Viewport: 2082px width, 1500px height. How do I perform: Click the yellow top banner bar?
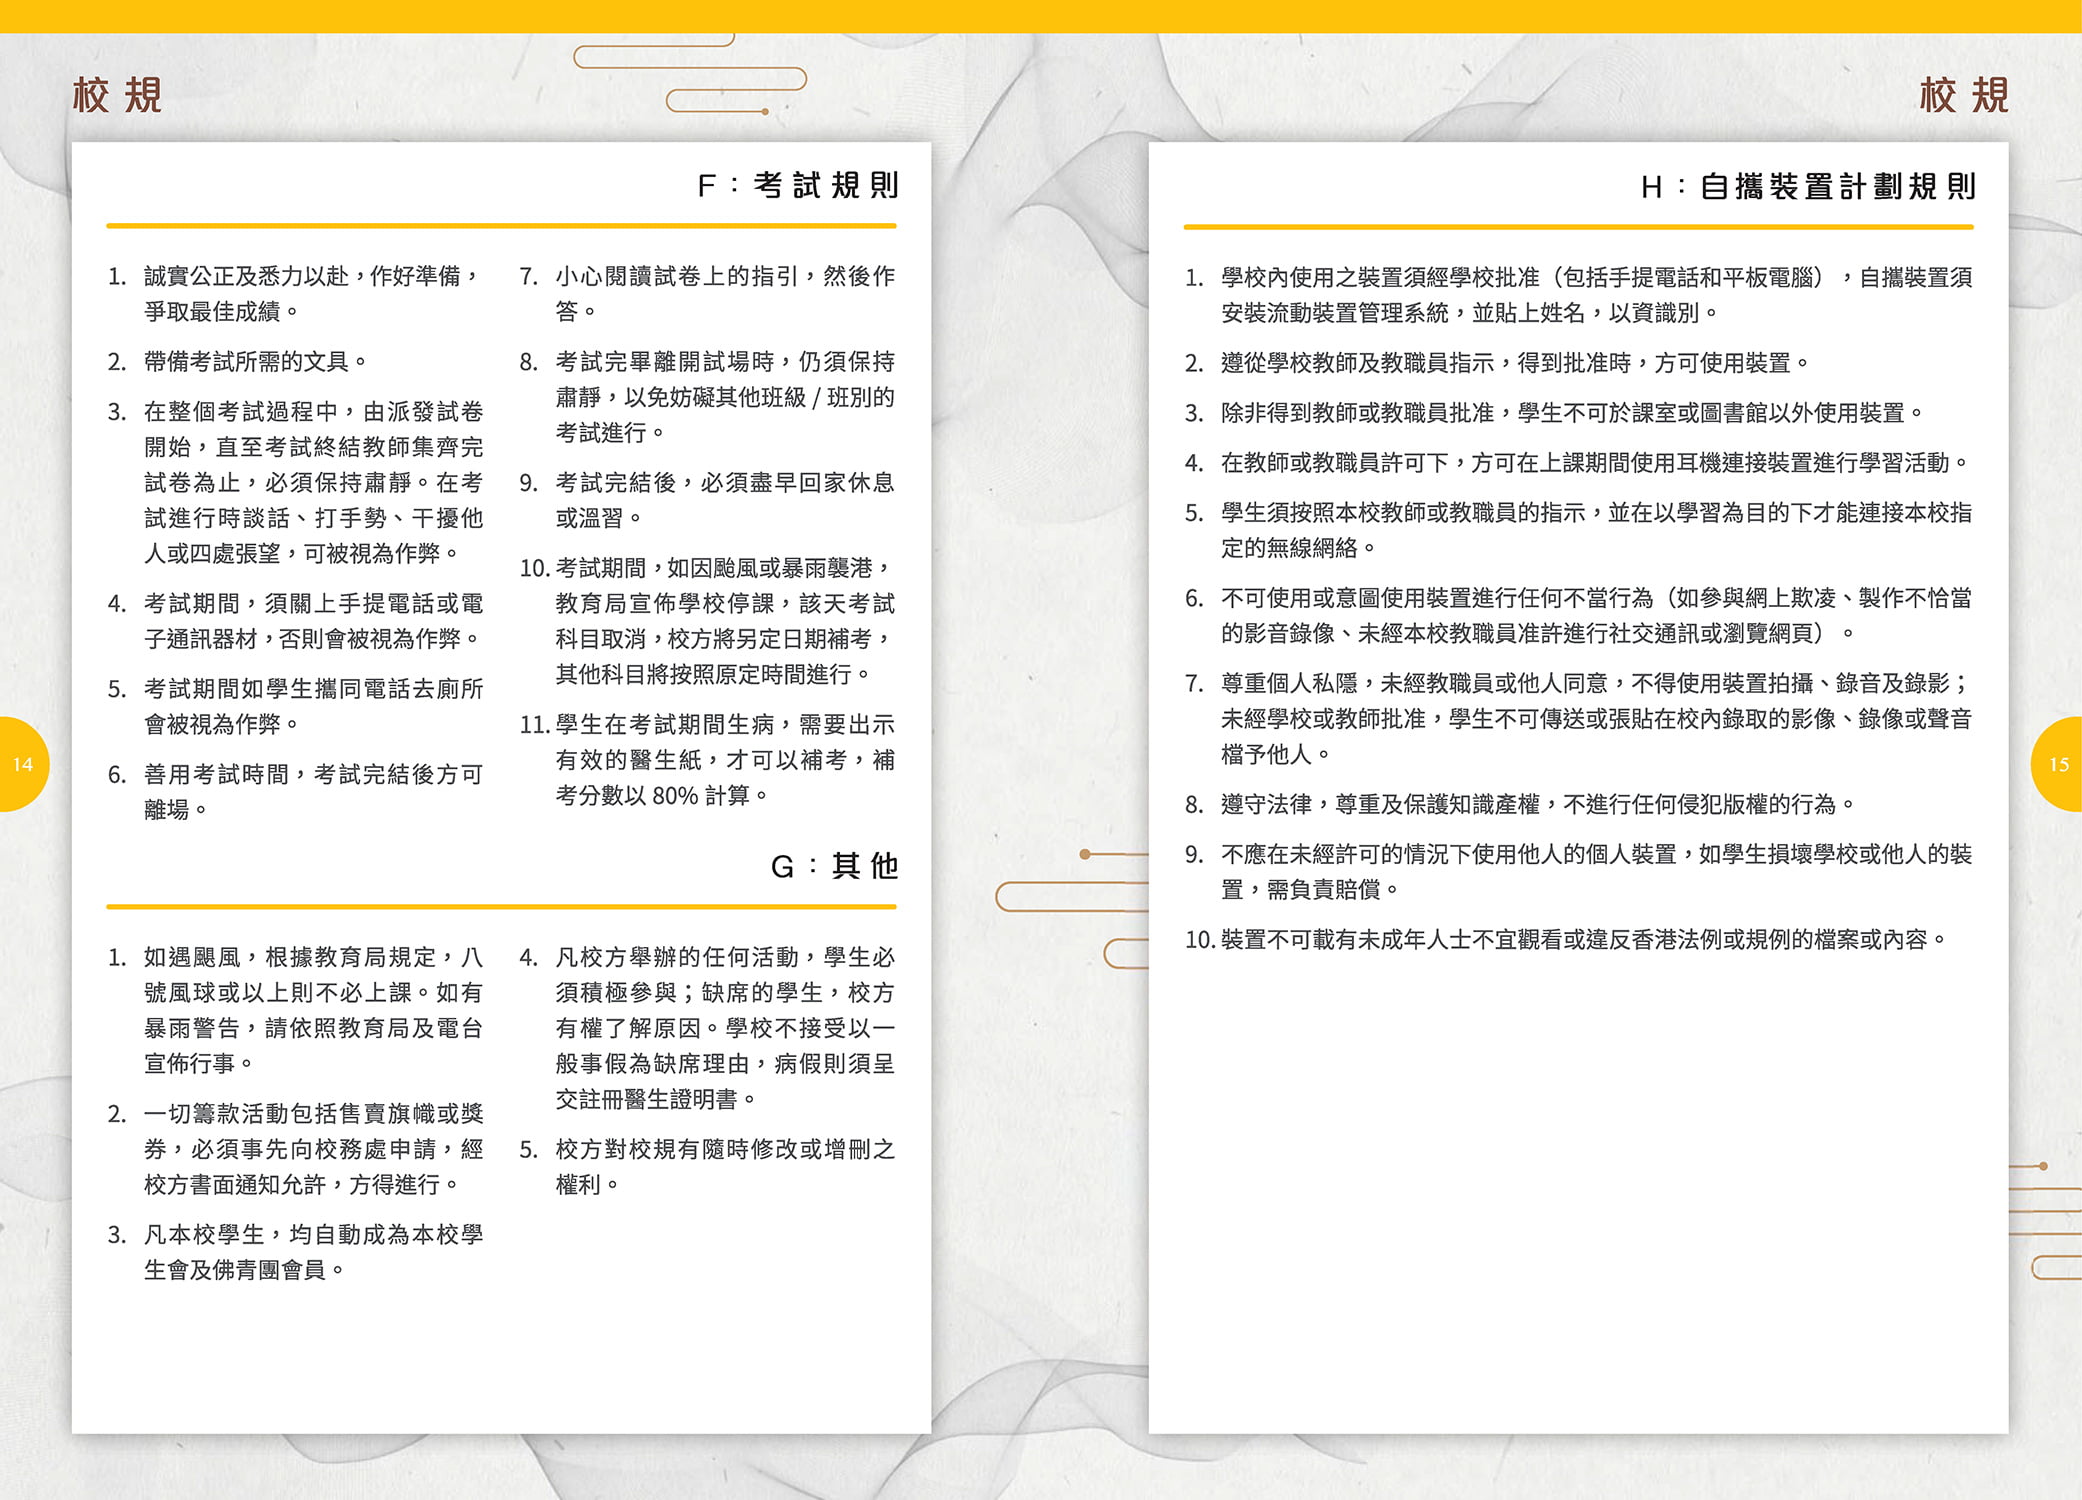(1040, 15)
